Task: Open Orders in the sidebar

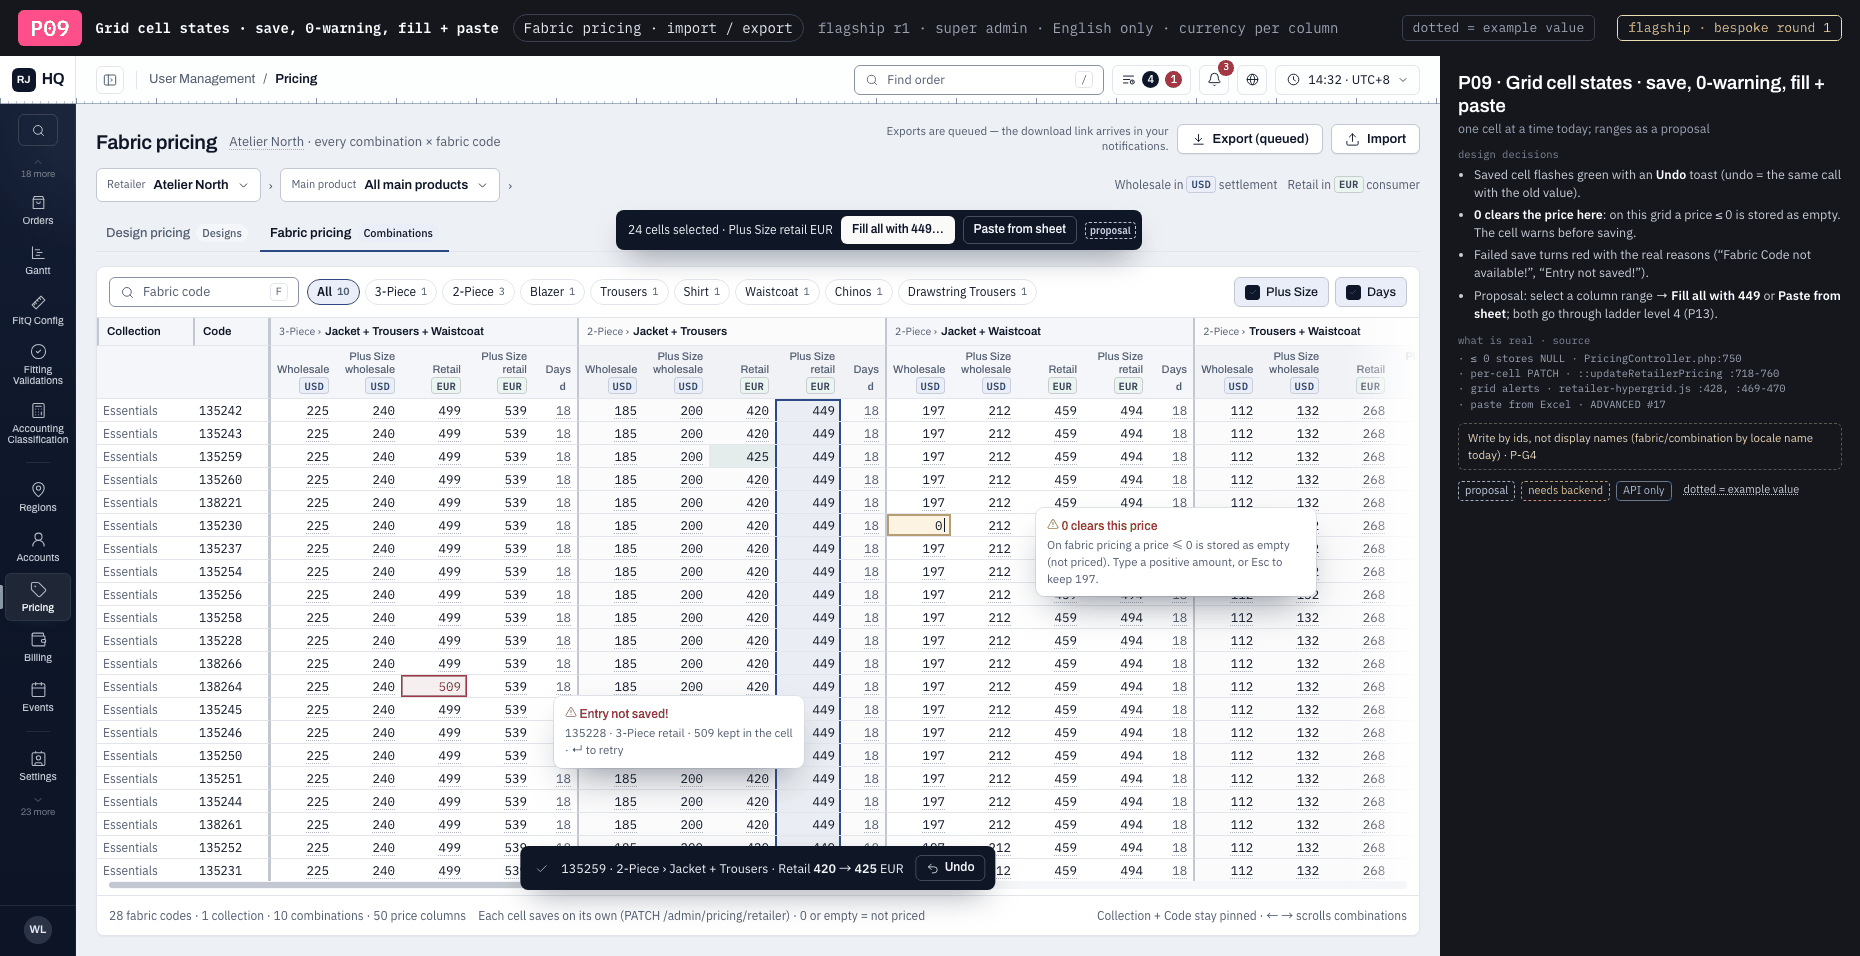Action: pyautogui.click(x=38, y=210)
